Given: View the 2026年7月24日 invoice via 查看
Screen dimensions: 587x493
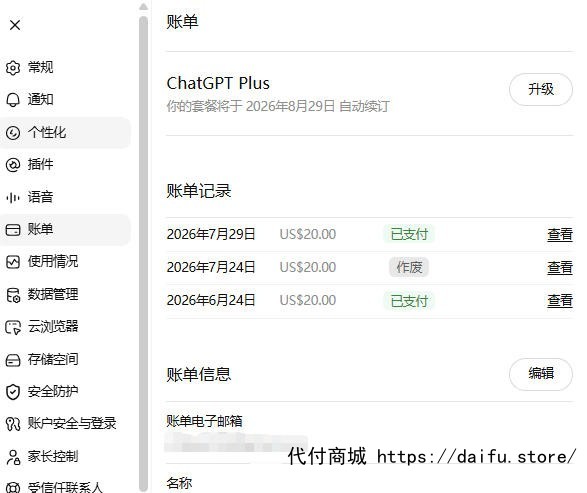Looking at the screenshot, I should (x=560, y=268).
